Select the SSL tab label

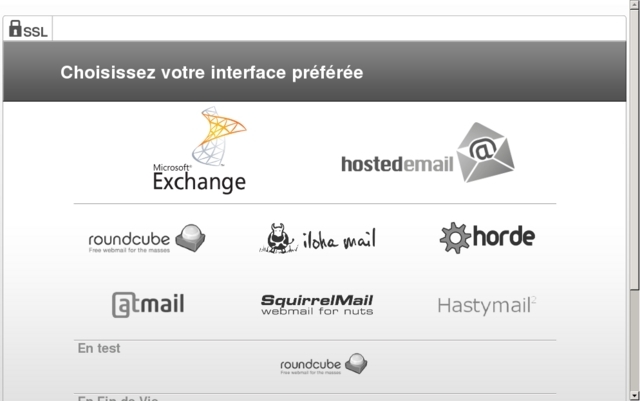pyautogui.click(x=37, y=32)
